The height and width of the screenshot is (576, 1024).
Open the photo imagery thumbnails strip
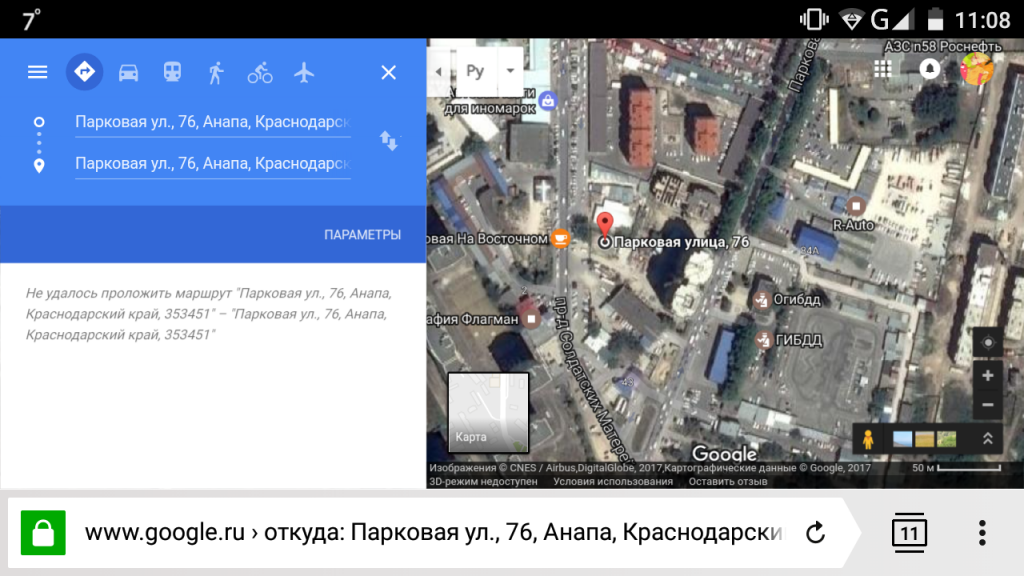coord(924,440)
